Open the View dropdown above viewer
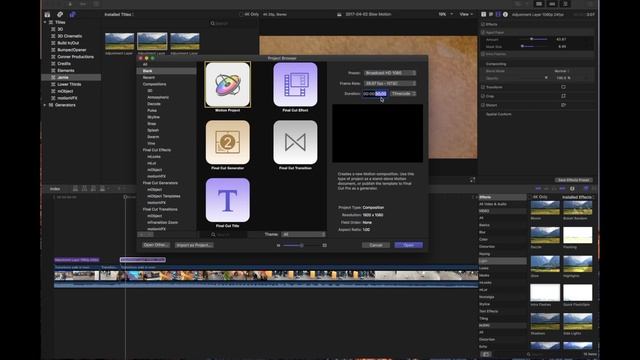The image size is (640, 360). click(466, 14)
